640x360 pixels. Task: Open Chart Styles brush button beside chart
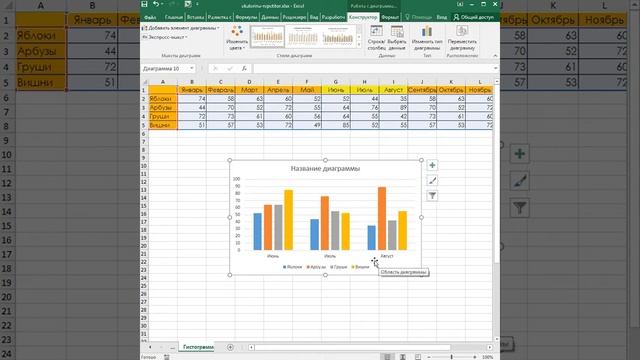coord(432,180)
